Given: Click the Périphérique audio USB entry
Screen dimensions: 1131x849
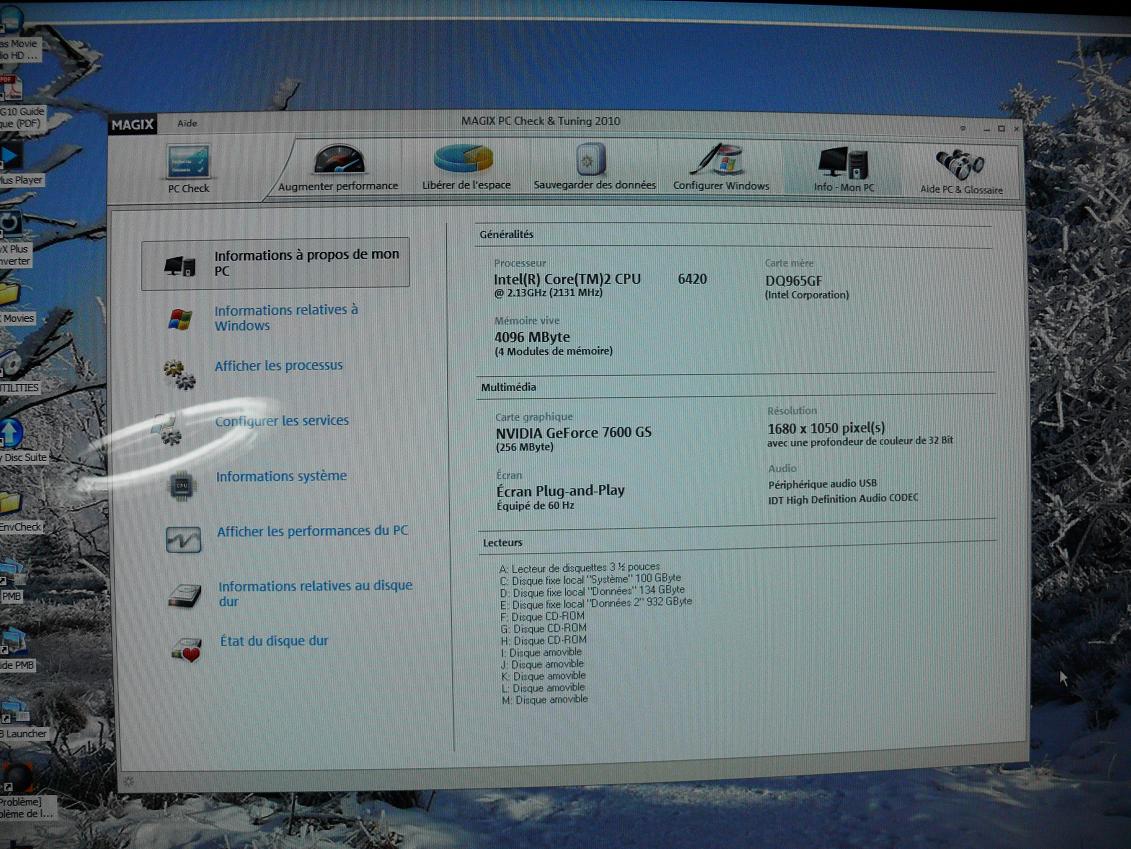Looking at the screenshot, I should [x=822, y=483].
